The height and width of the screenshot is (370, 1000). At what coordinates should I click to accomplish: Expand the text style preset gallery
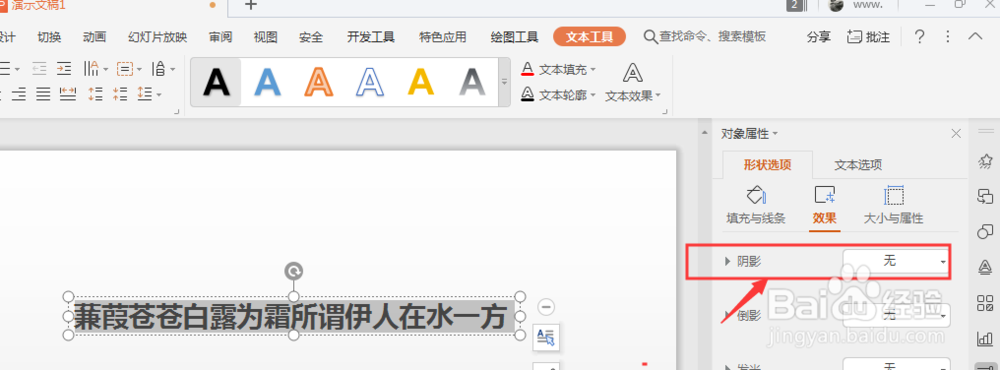coord(504,82)
